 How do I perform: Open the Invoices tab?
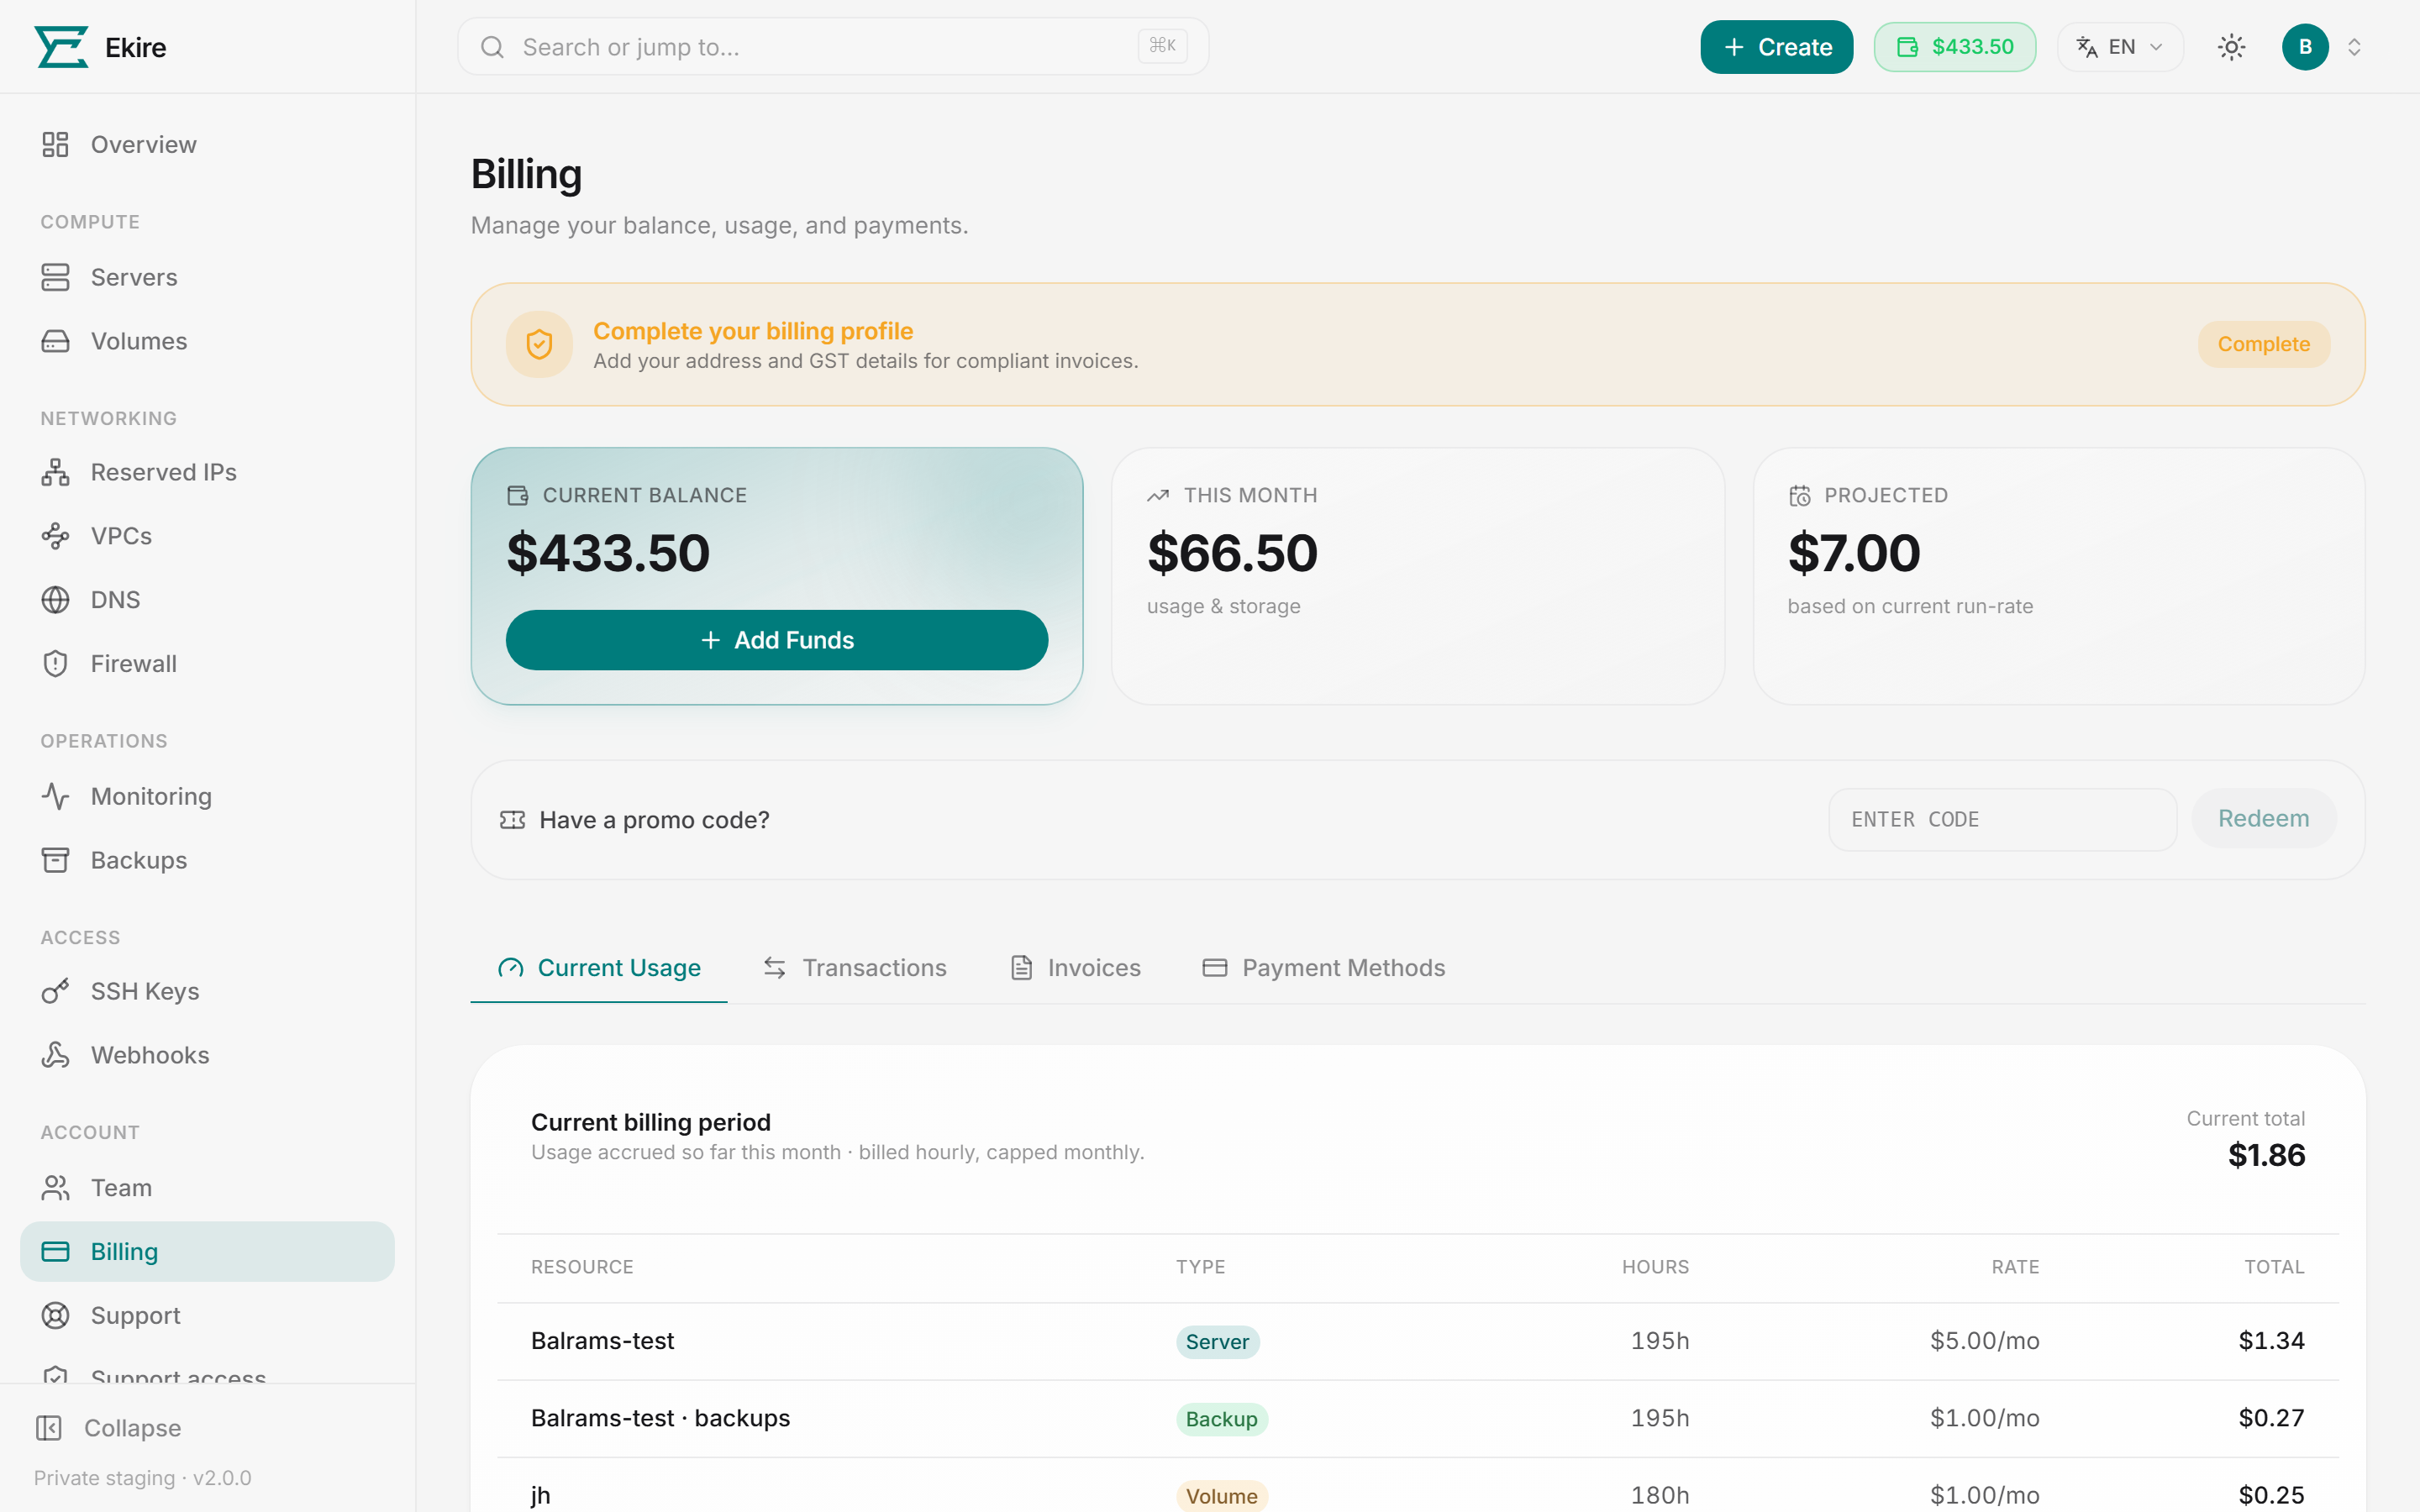click(1075, 968)
